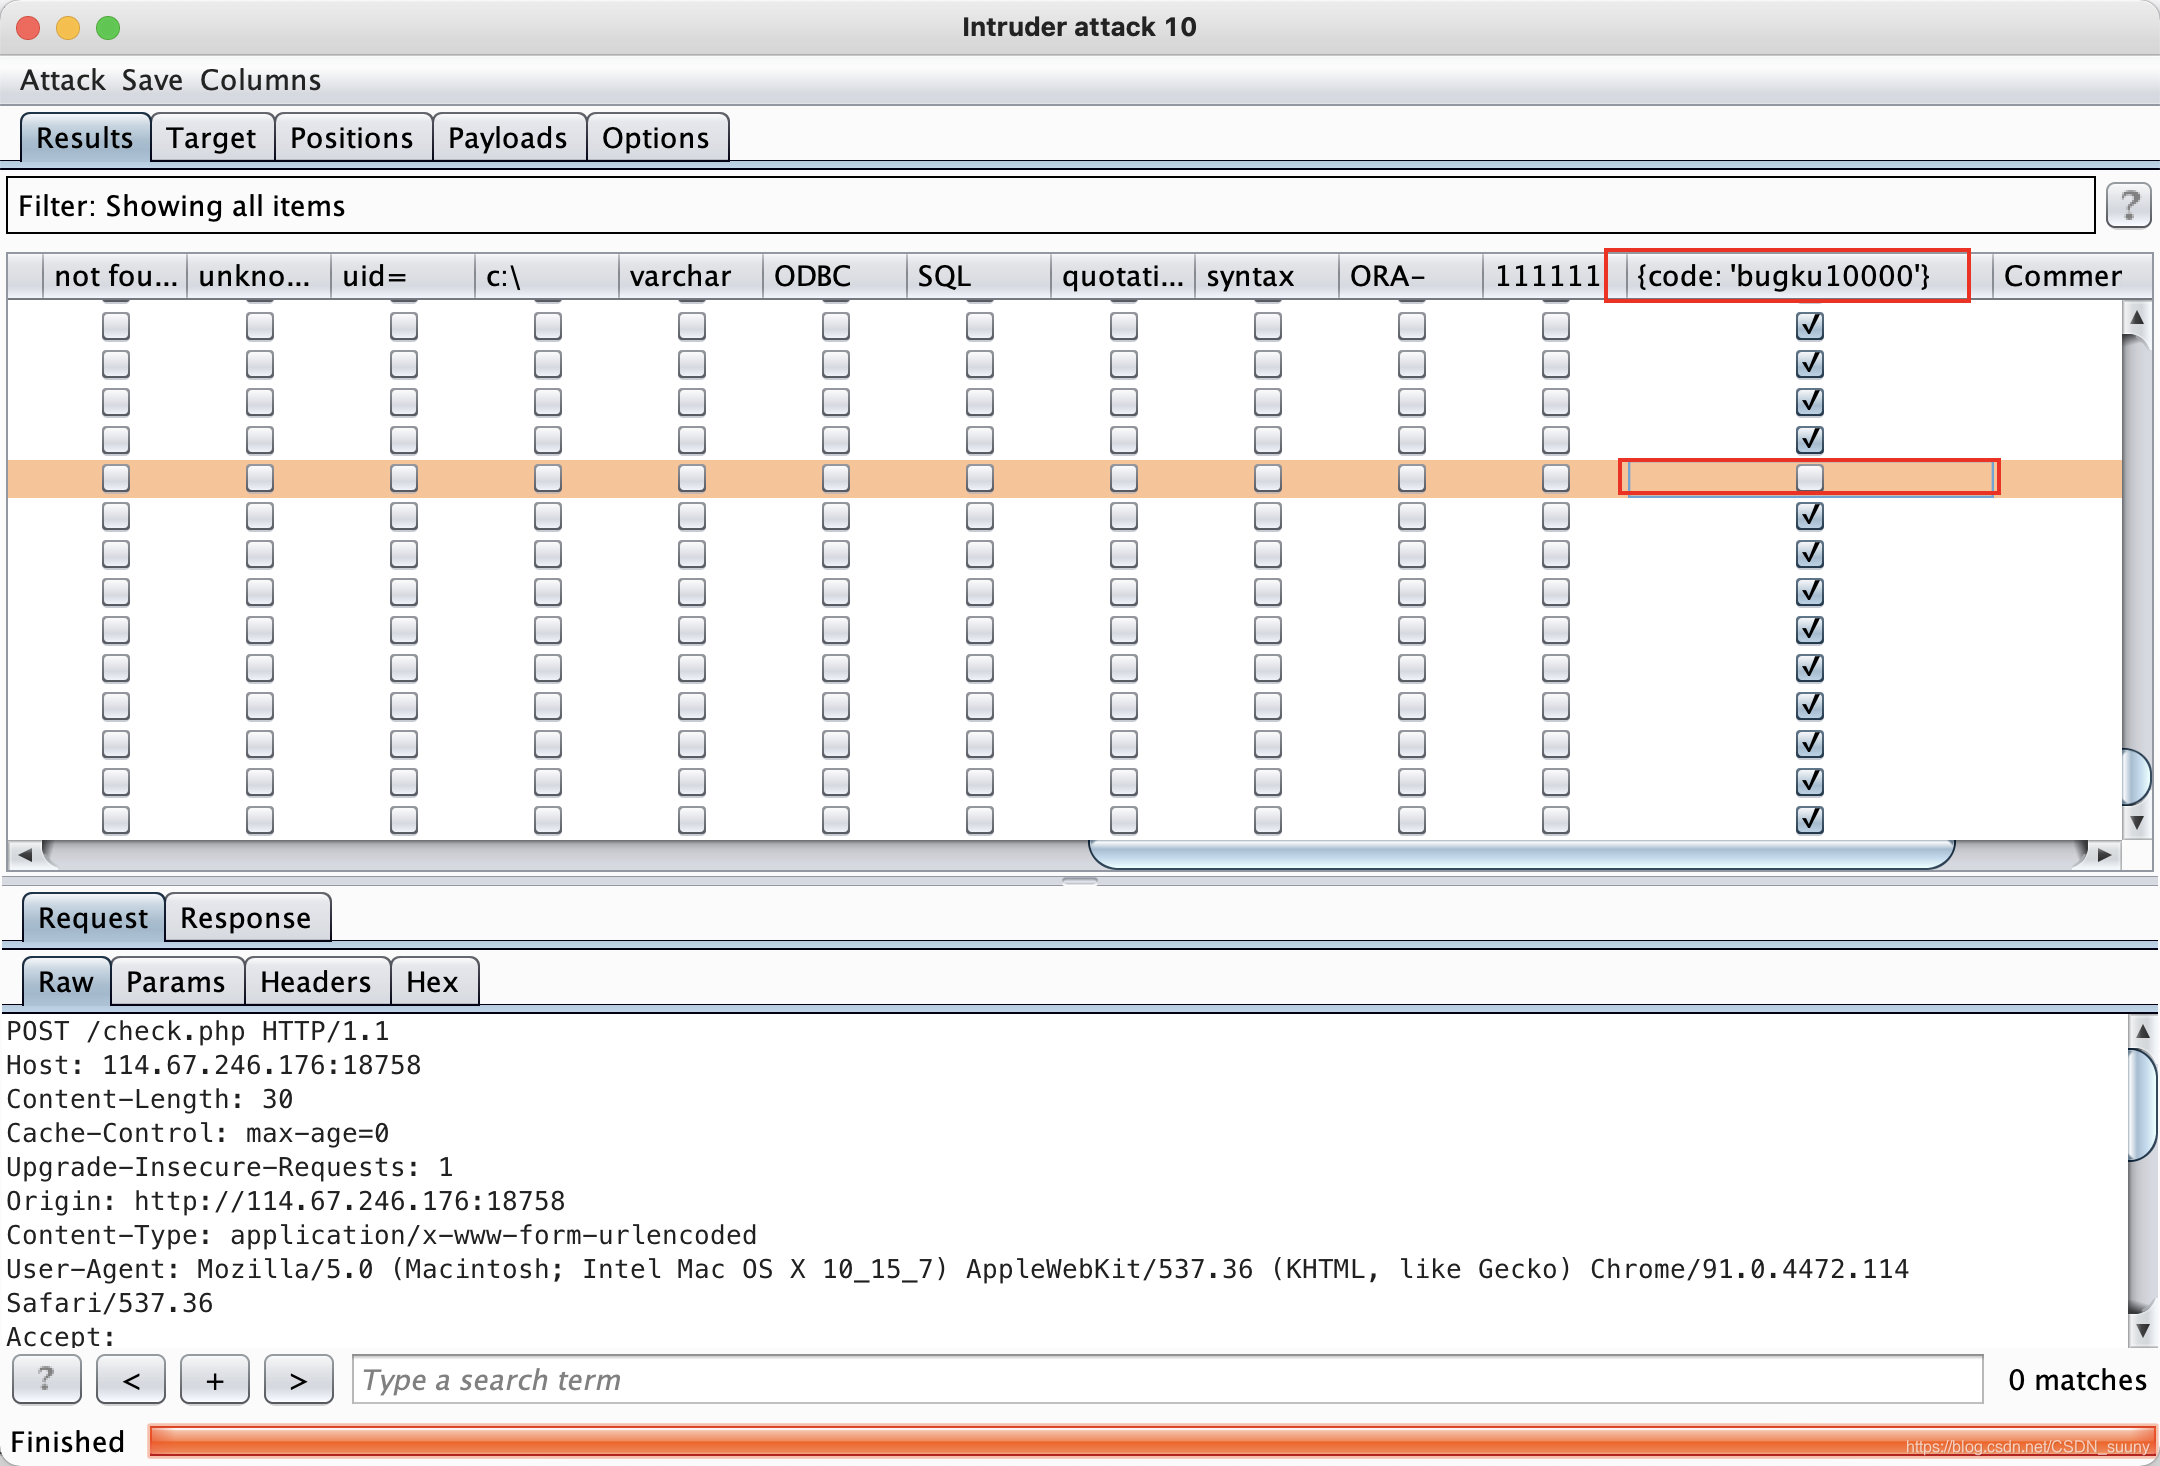2160x1466 pixels.
Task: Click the attack progress bar
Action: 1152,1441
